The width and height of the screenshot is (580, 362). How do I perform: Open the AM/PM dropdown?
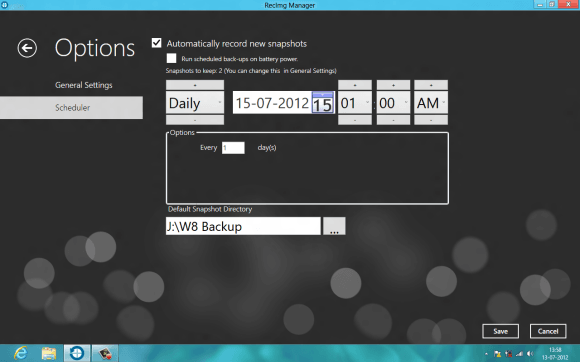tap(431, 103)
